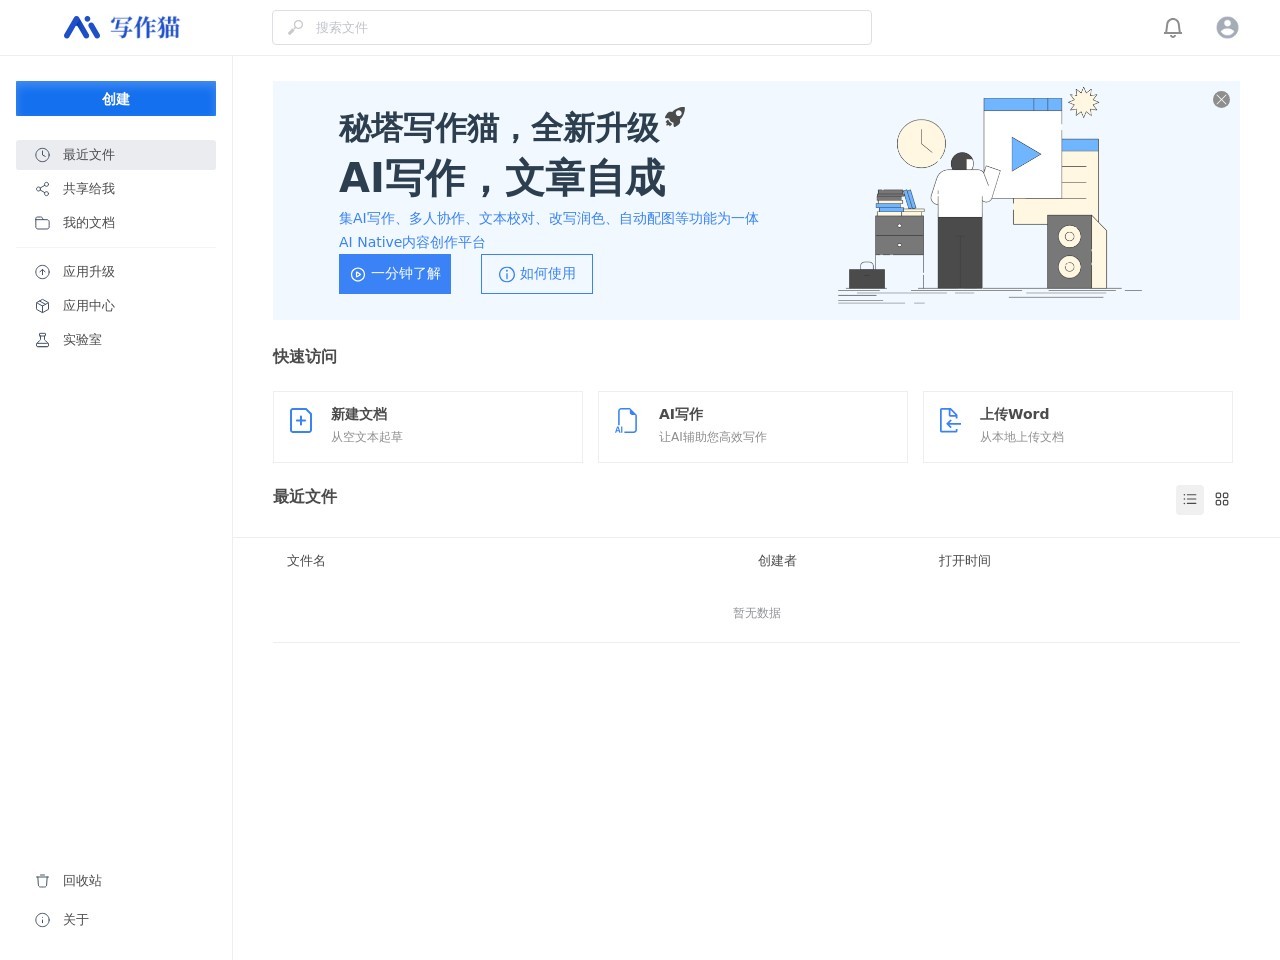Open the 新建文档 quick access card
The height and width of the screenshot is (960, 1280).
click(428, 427)
